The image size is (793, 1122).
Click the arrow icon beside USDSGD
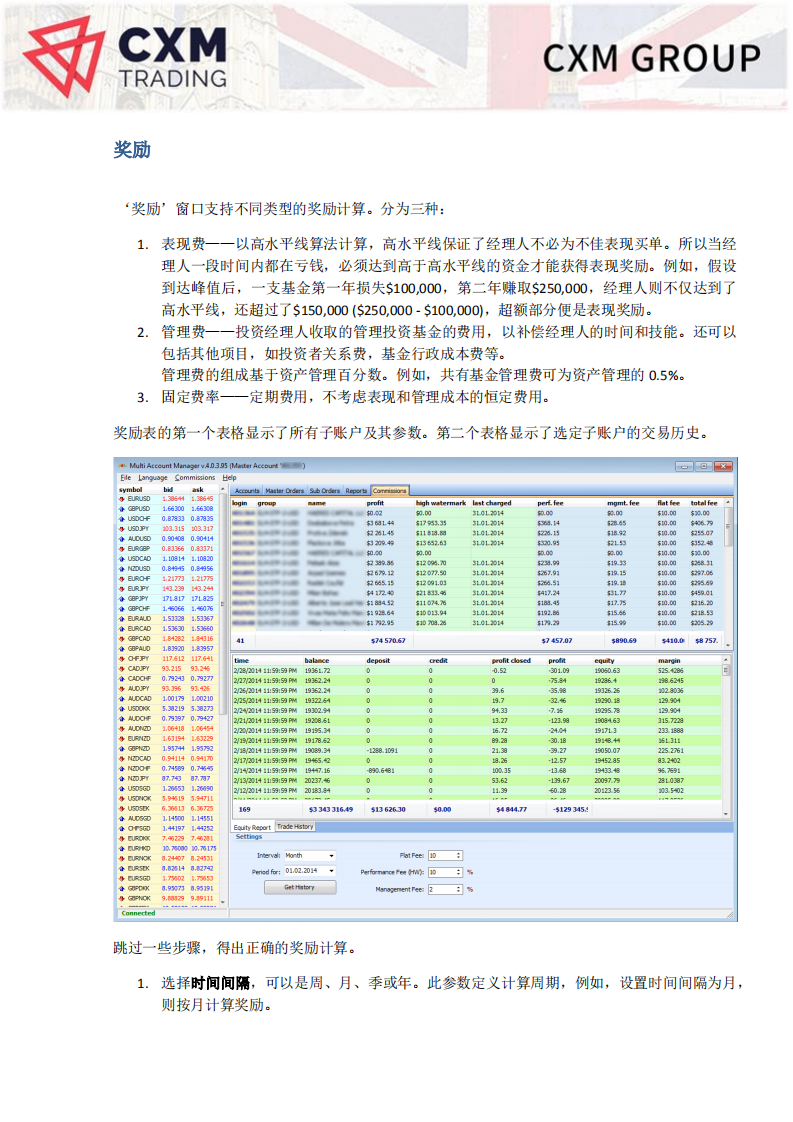[122, 789]
